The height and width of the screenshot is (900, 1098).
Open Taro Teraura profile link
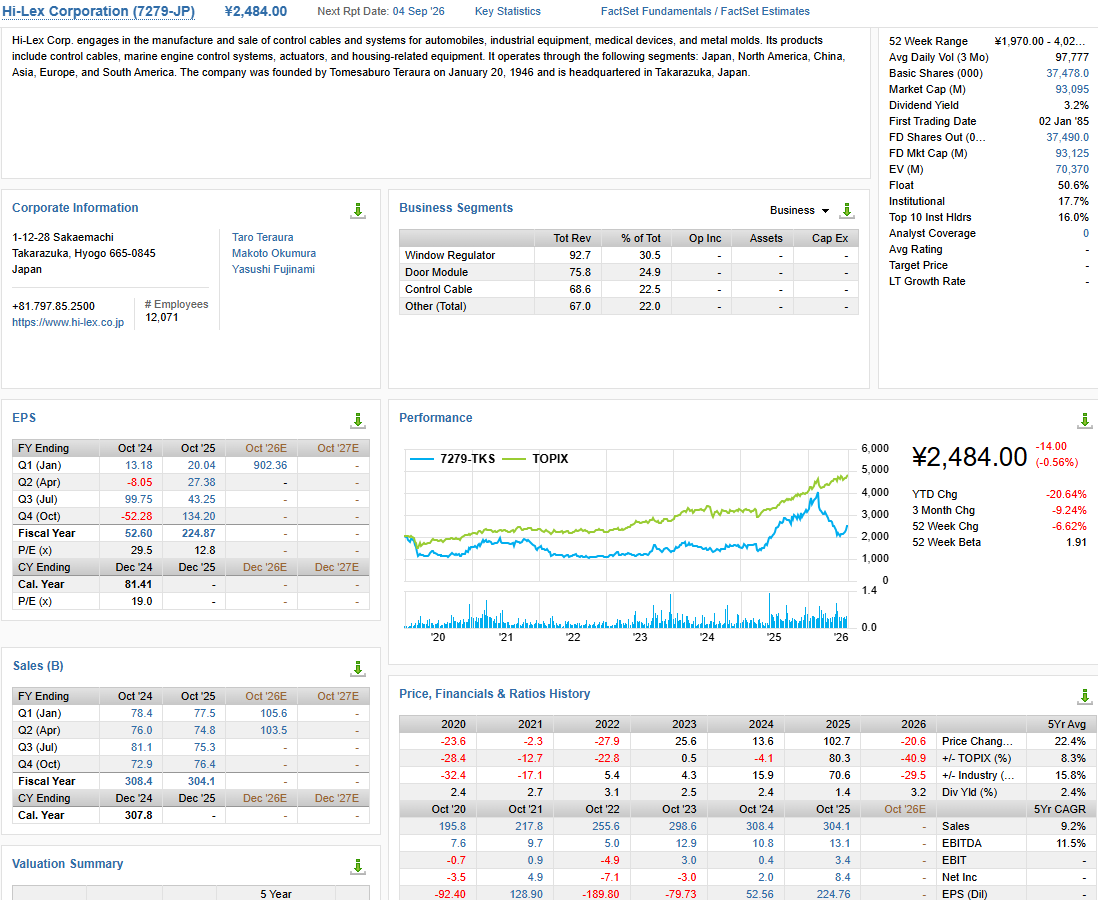pos(263,237)
